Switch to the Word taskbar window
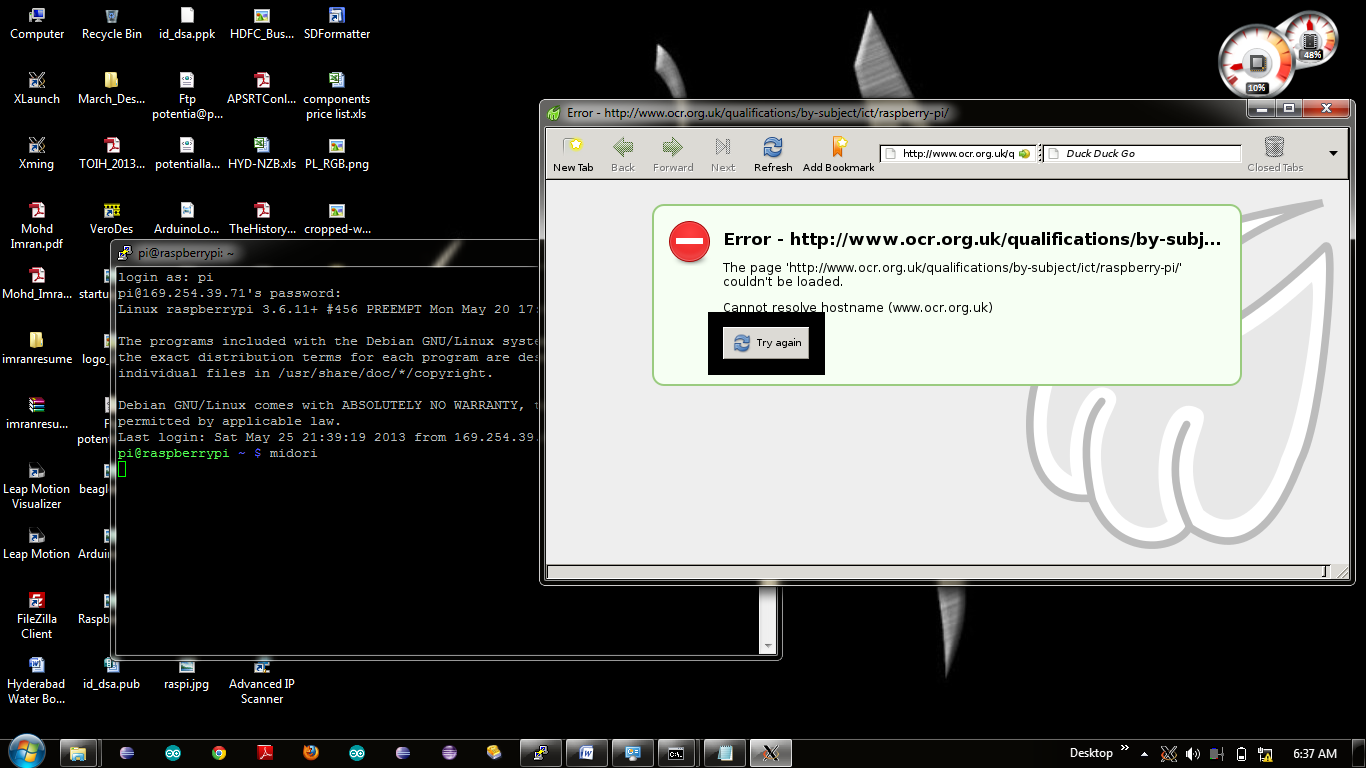 tap(587, 753)
